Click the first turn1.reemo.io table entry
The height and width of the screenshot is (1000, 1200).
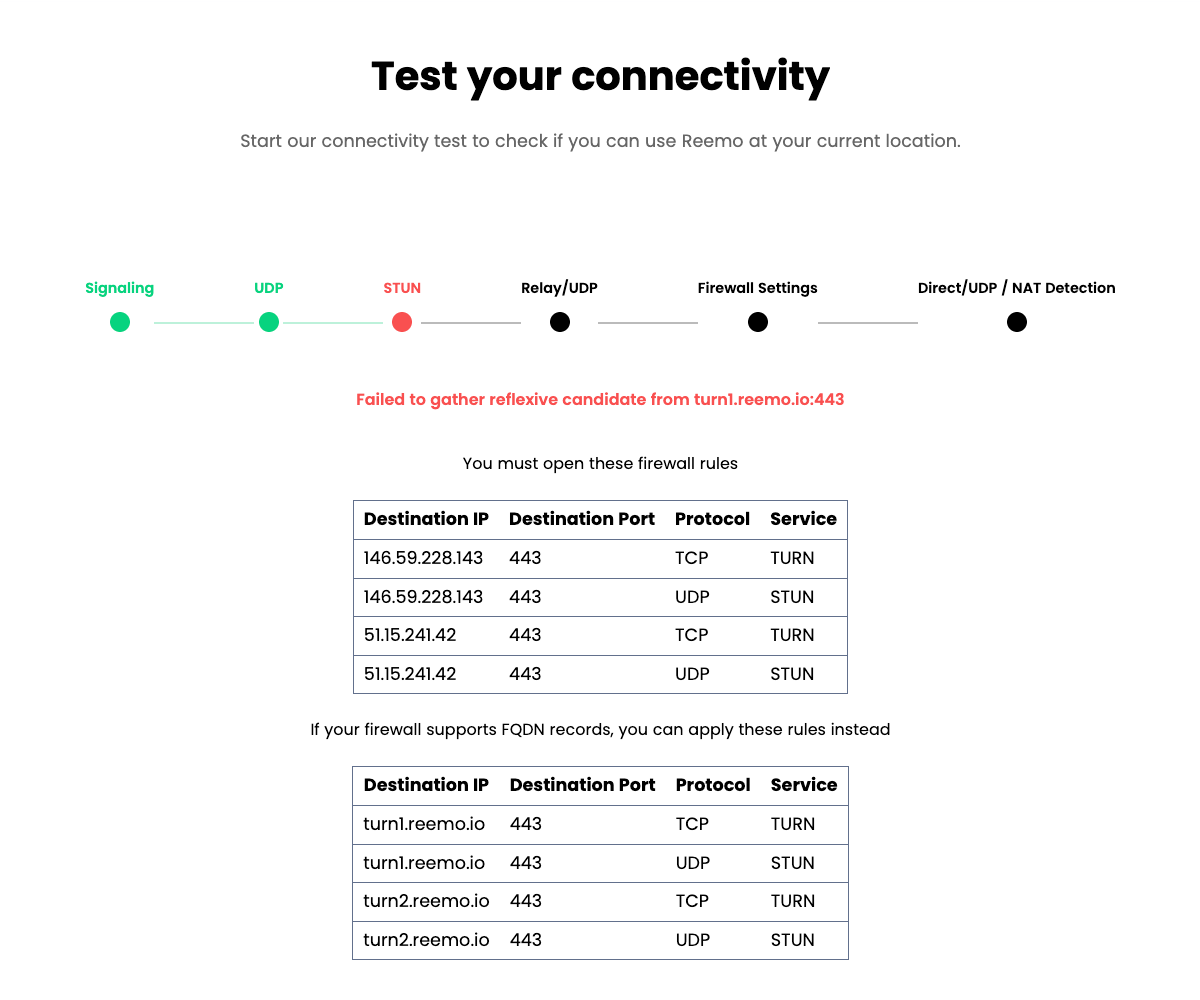click(424, 824)
